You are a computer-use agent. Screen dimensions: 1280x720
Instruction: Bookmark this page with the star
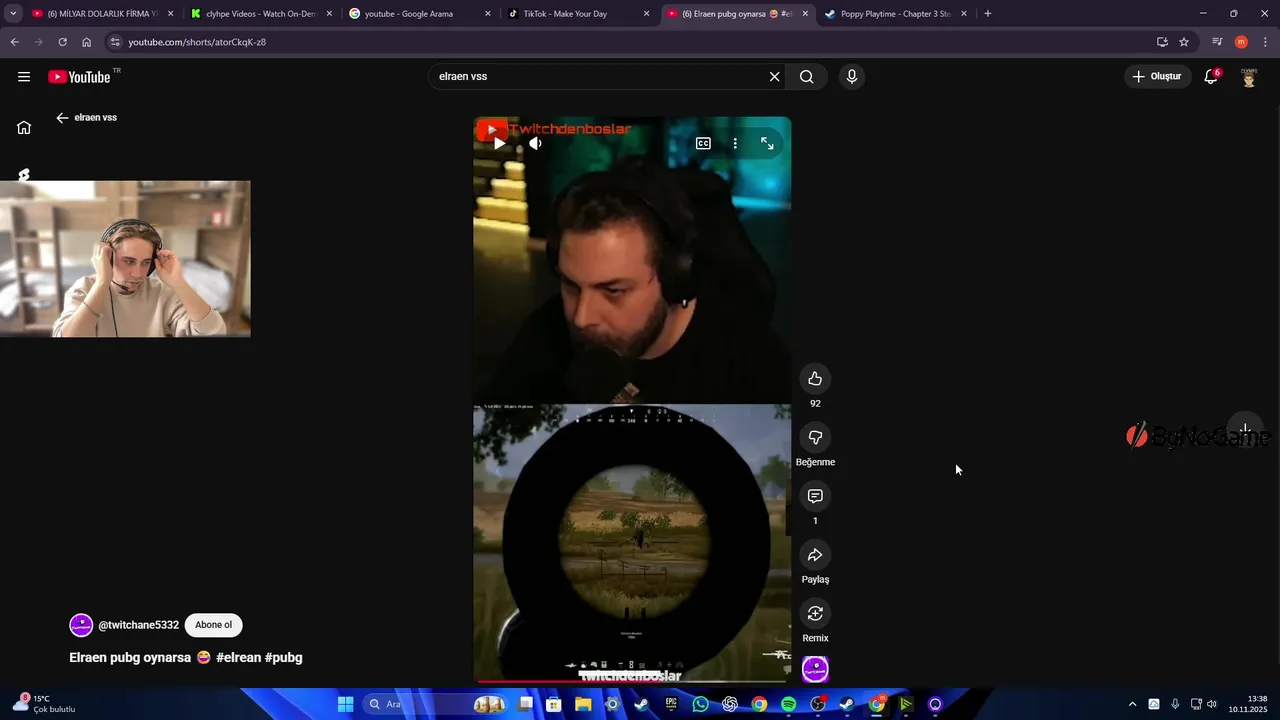click(x=1184, y=42)
